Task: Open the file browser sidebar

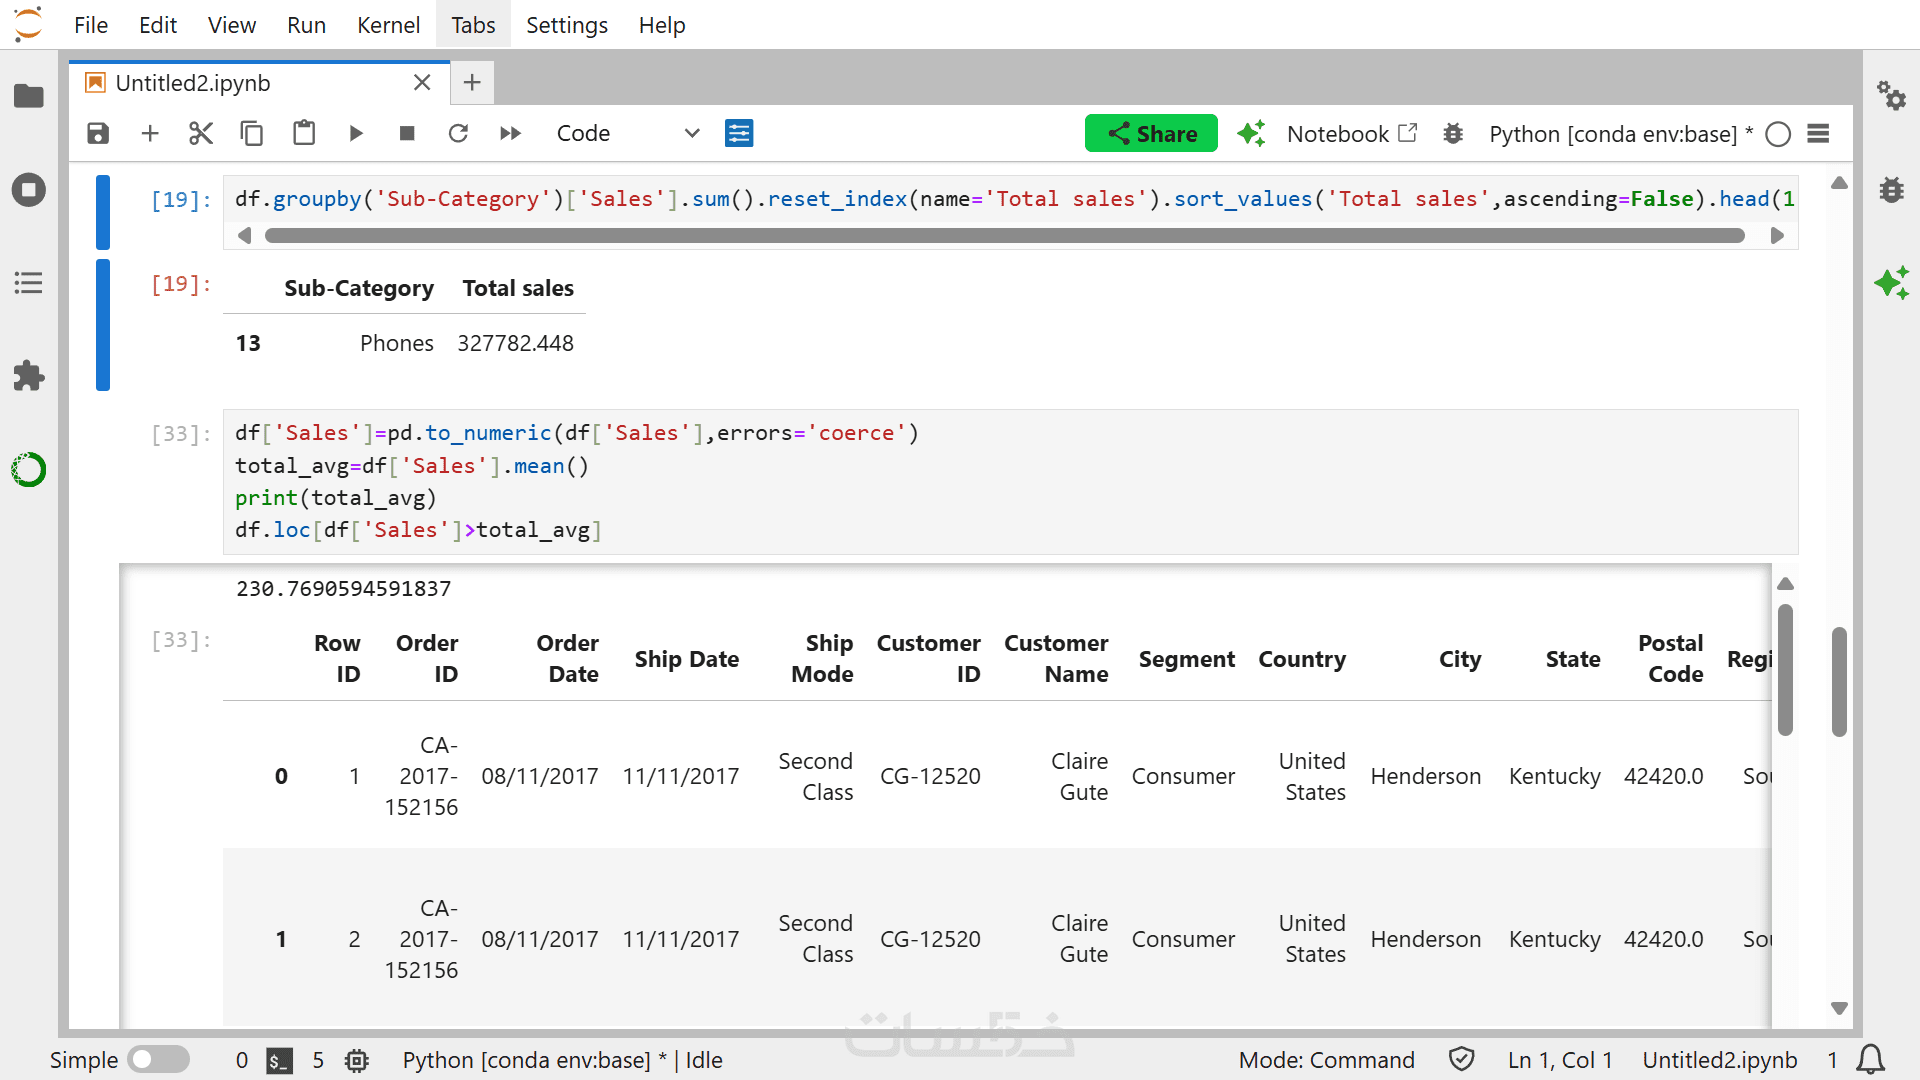Action: coord(28,96)
